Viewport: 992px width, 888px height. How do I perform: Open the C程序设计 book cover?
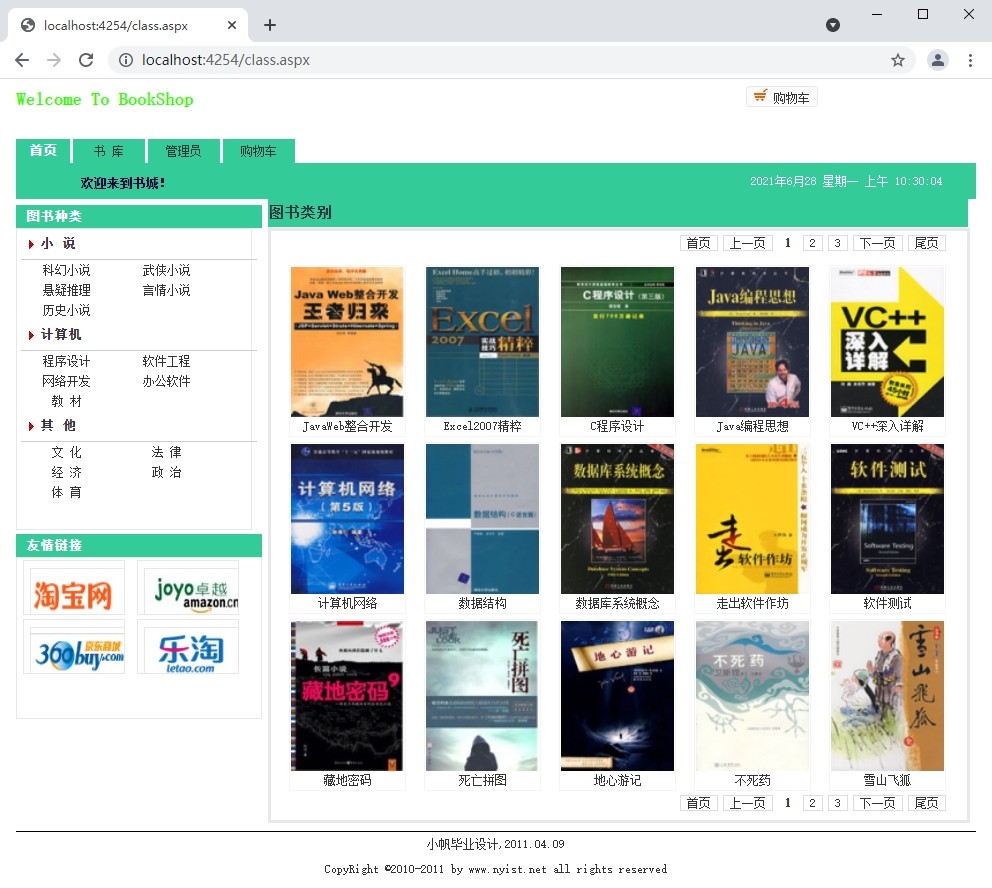[x=617, y=342]
